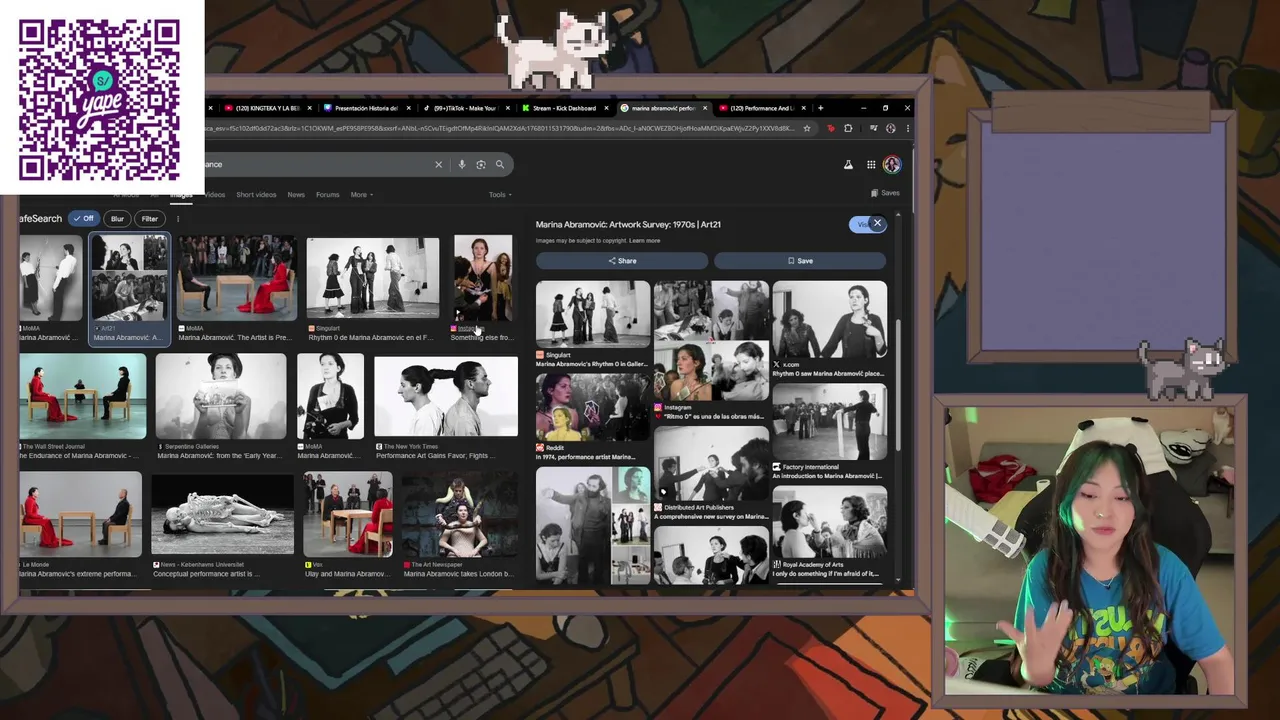Open Le Monde extreme performance thumbnail
Viewport: 1280px width, 720px height.
[x=81, y=514]
